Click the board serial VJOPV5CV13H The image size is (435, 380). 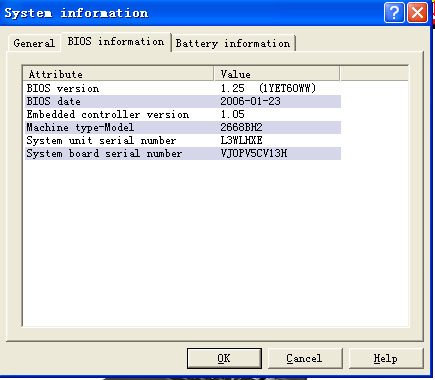click(x=254, y=153)
